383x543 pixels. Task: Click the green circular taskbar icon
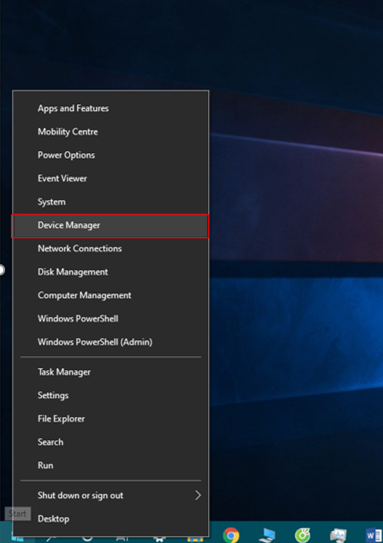pyautogui.click(x=302, y=535)
